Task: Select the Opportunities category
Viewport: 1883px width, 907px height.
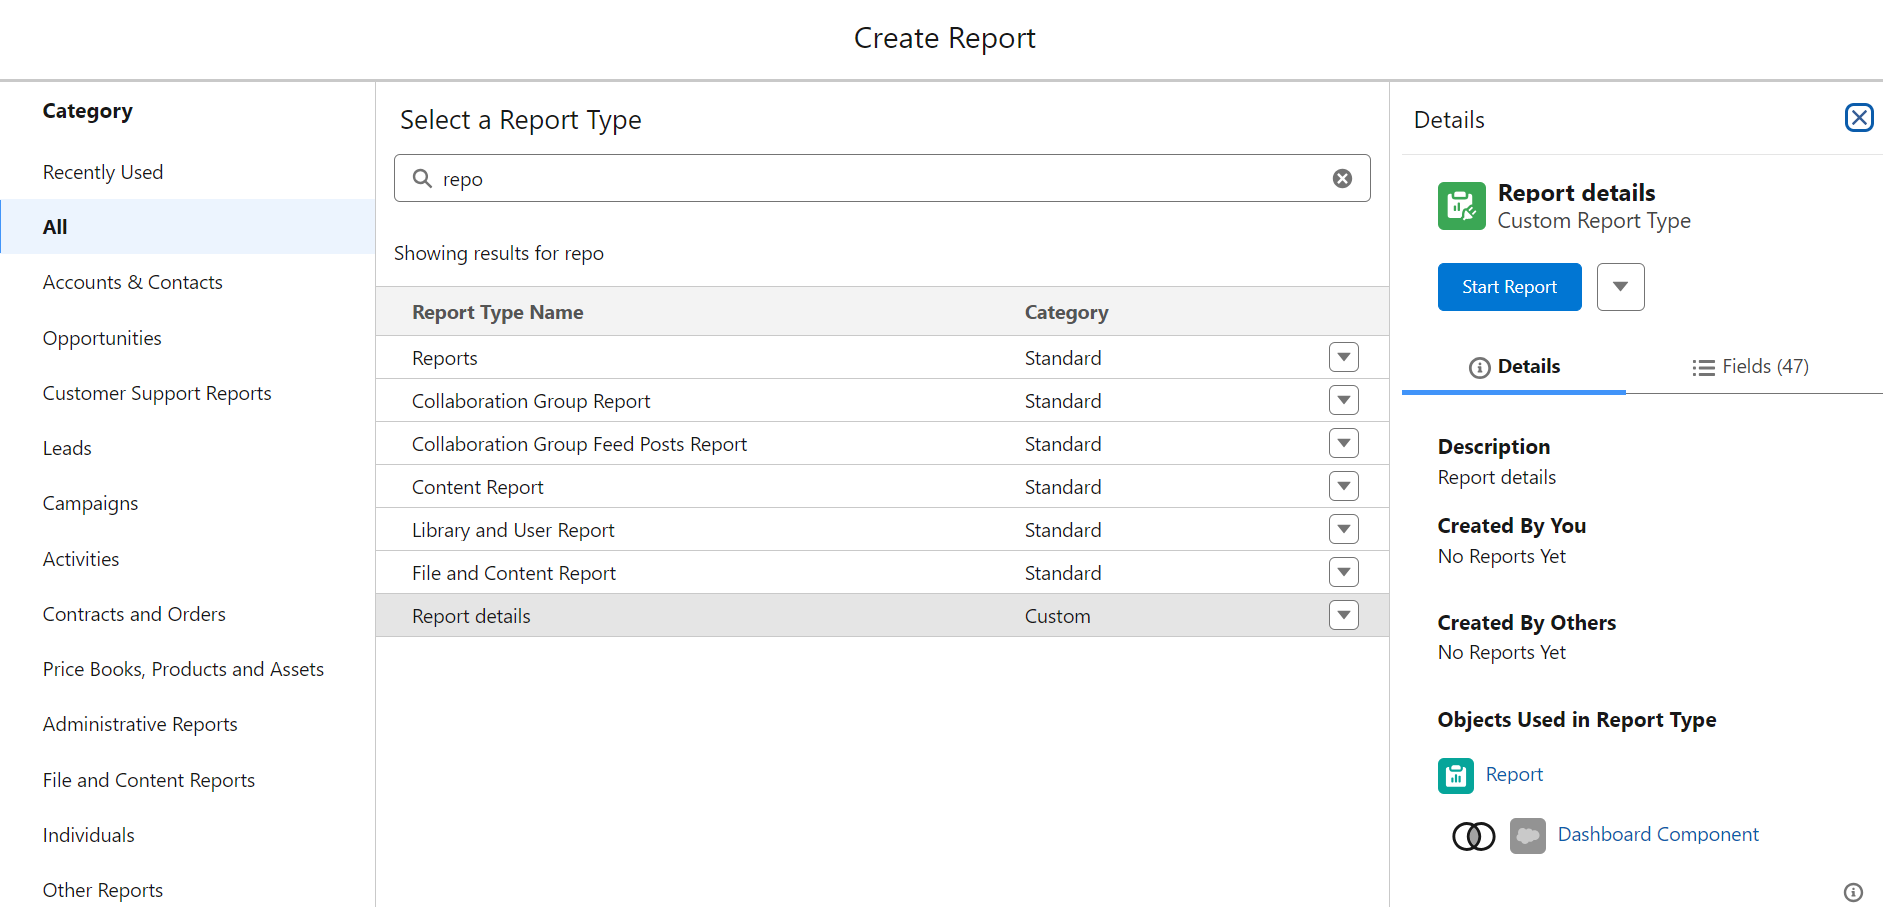Action: point(188,338)
